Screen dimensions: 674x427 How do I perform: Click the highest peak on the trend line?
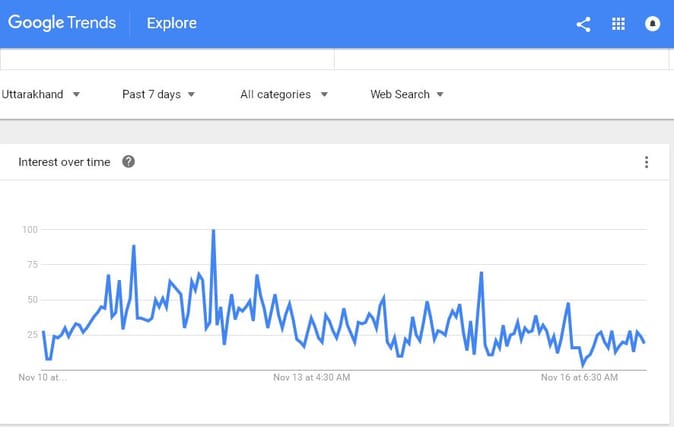point(213,231)
